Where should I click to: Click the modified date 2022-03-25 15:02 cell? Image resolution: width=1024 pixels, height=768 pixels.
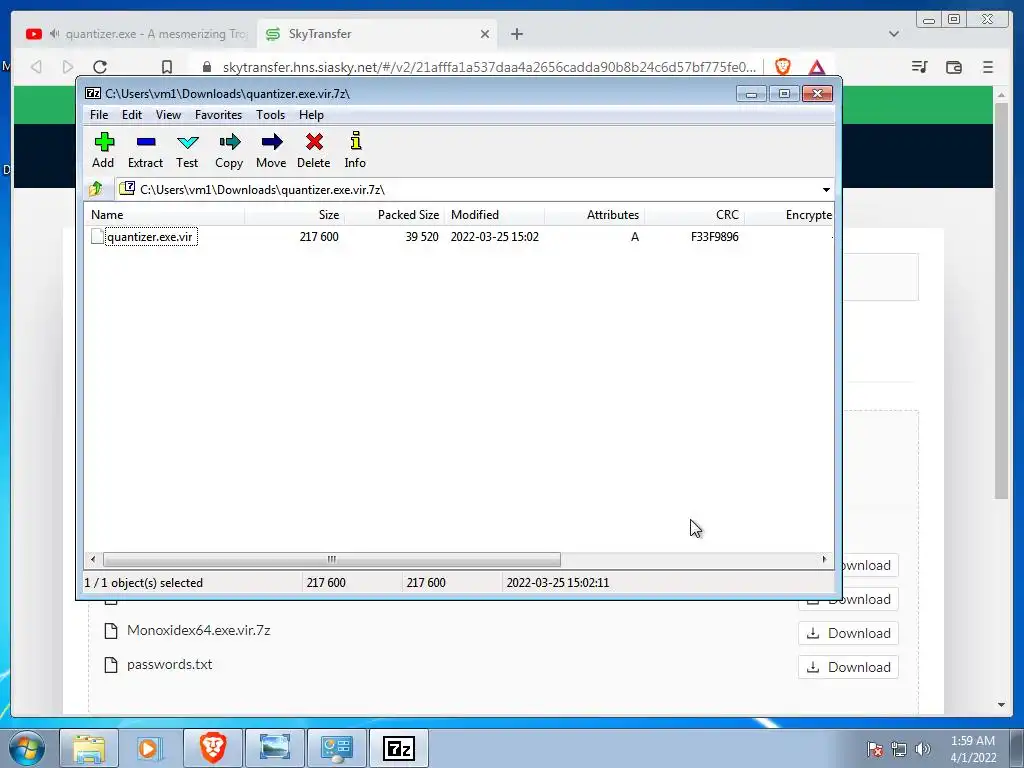coord(494,236)
